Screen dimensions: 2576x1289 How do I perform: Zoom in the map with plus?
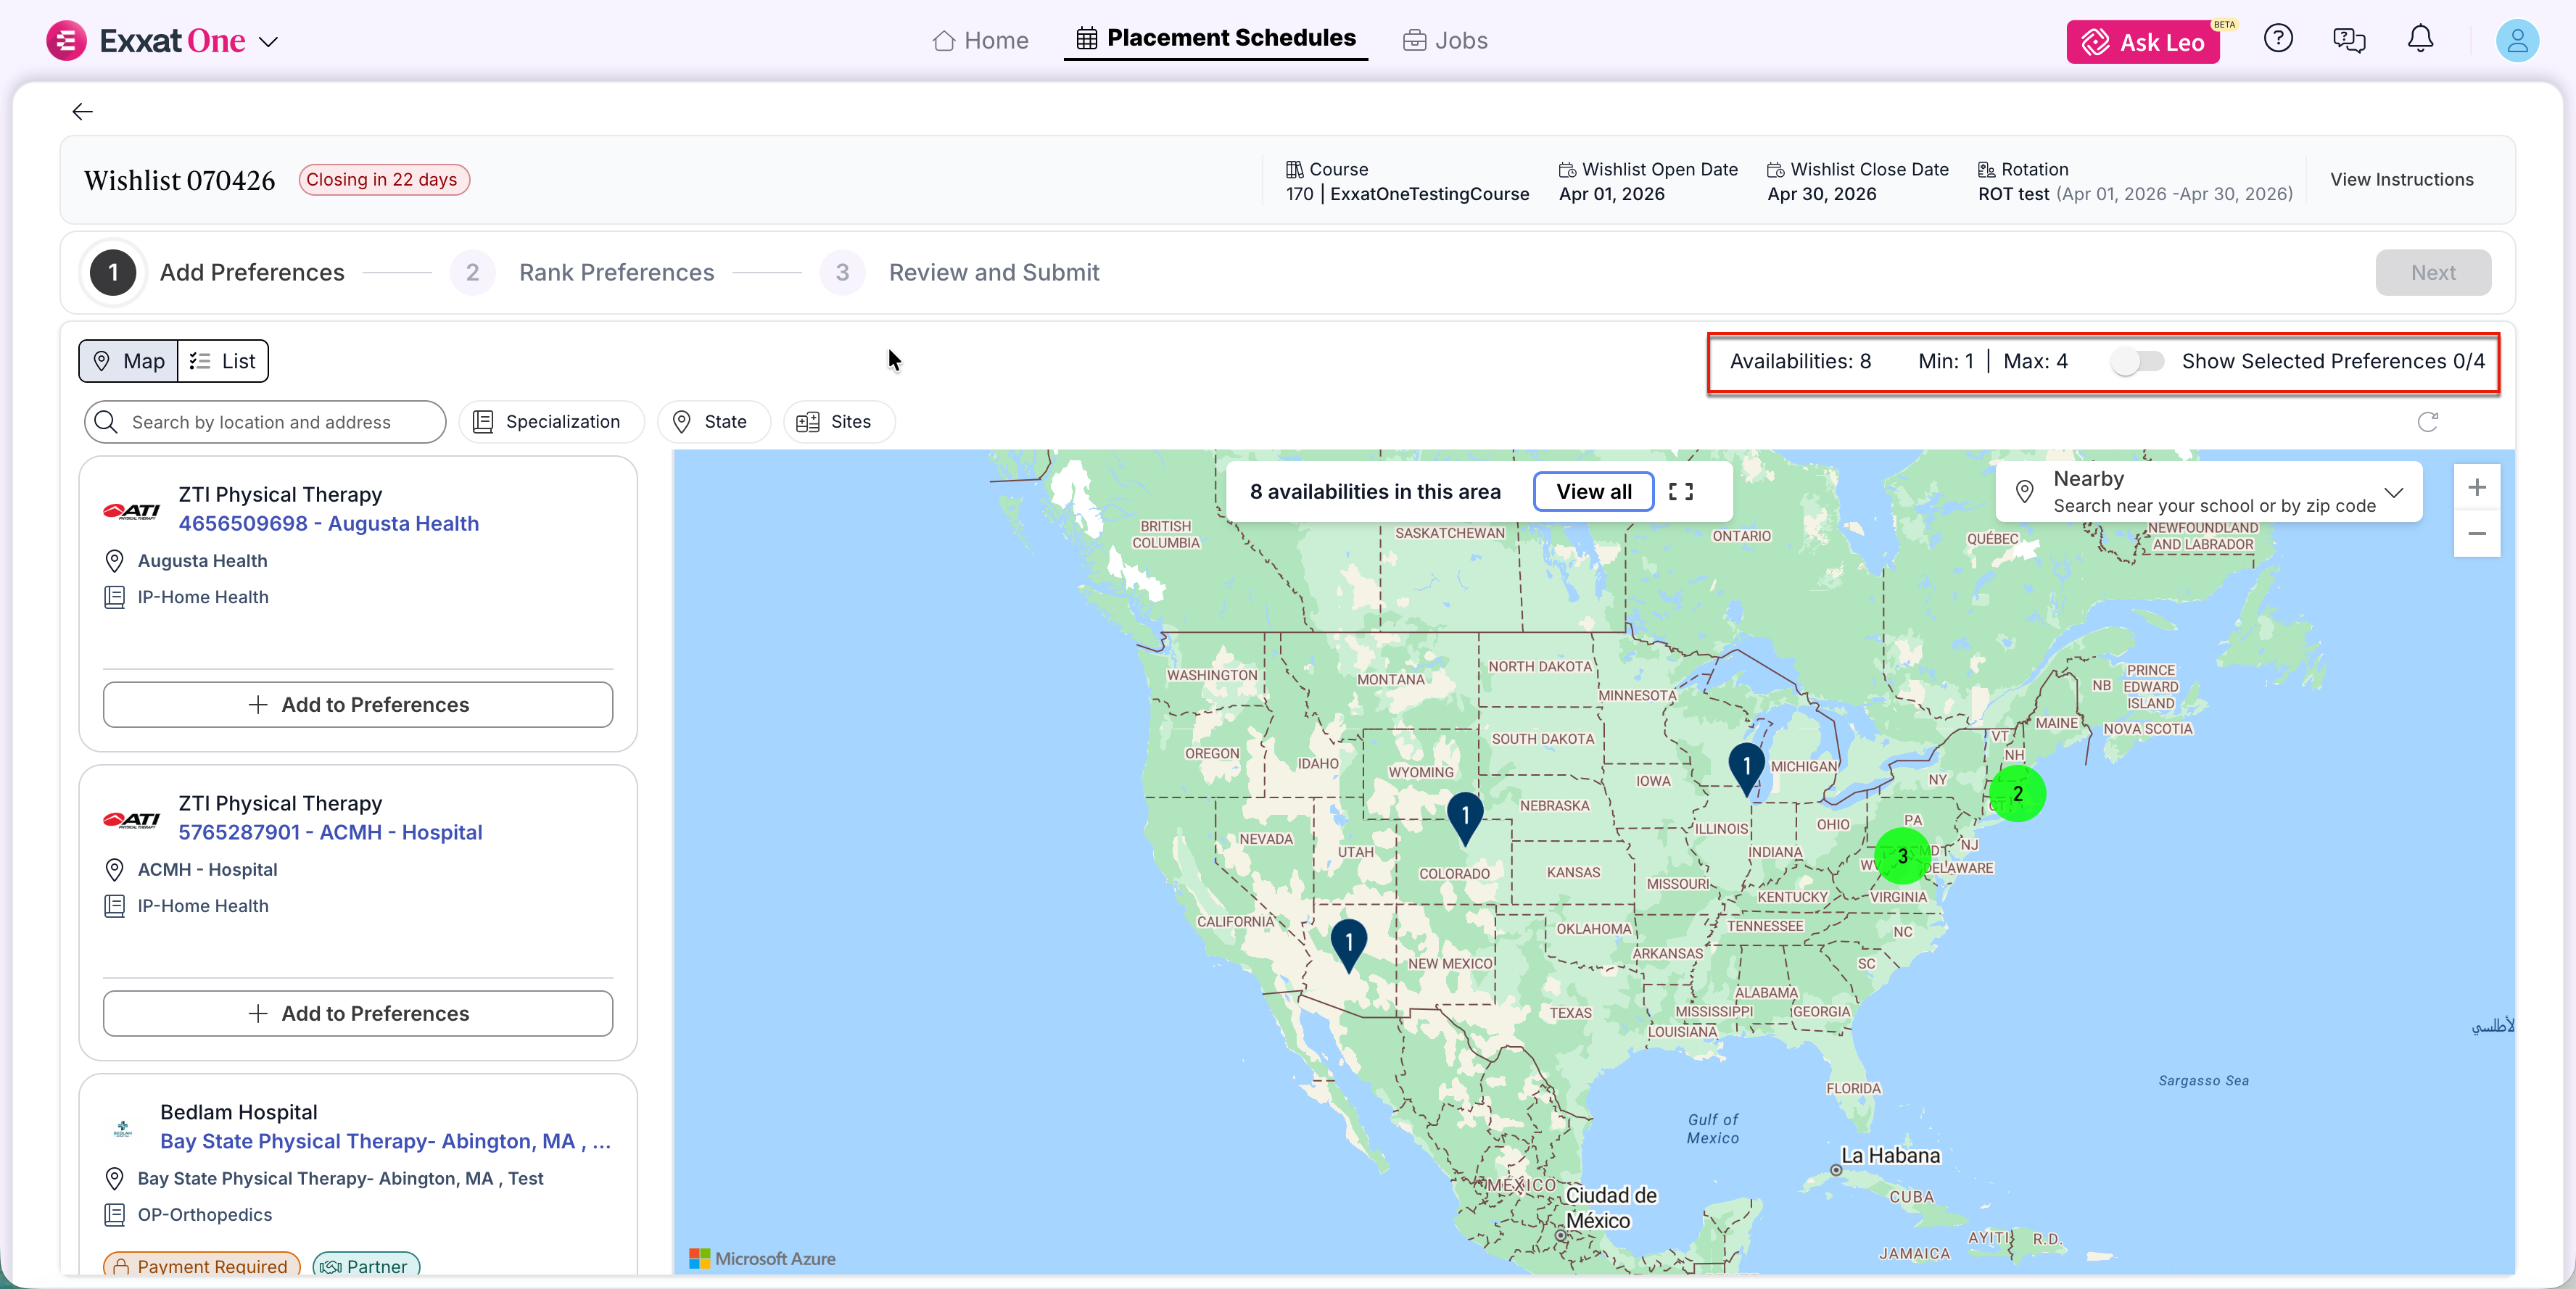(x=2476, y=488)
